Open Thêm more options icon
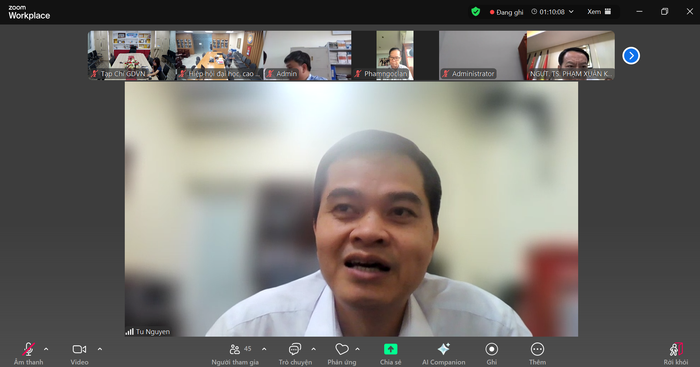Screen dimensions: 700x367 pyautogui.click(x=537, y=349)
